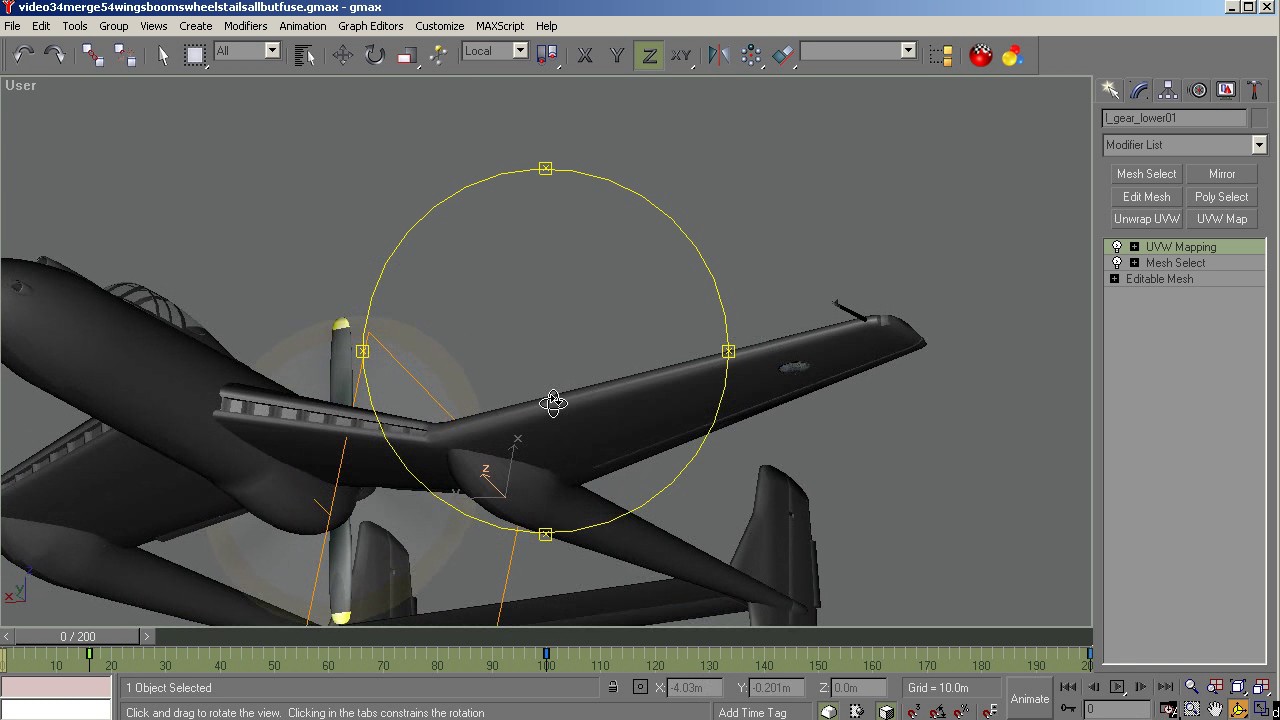This screenshot has height=720, width=1280.
Task: Switch to the Utilities hammer panel
Action: tap(1254, 90)
